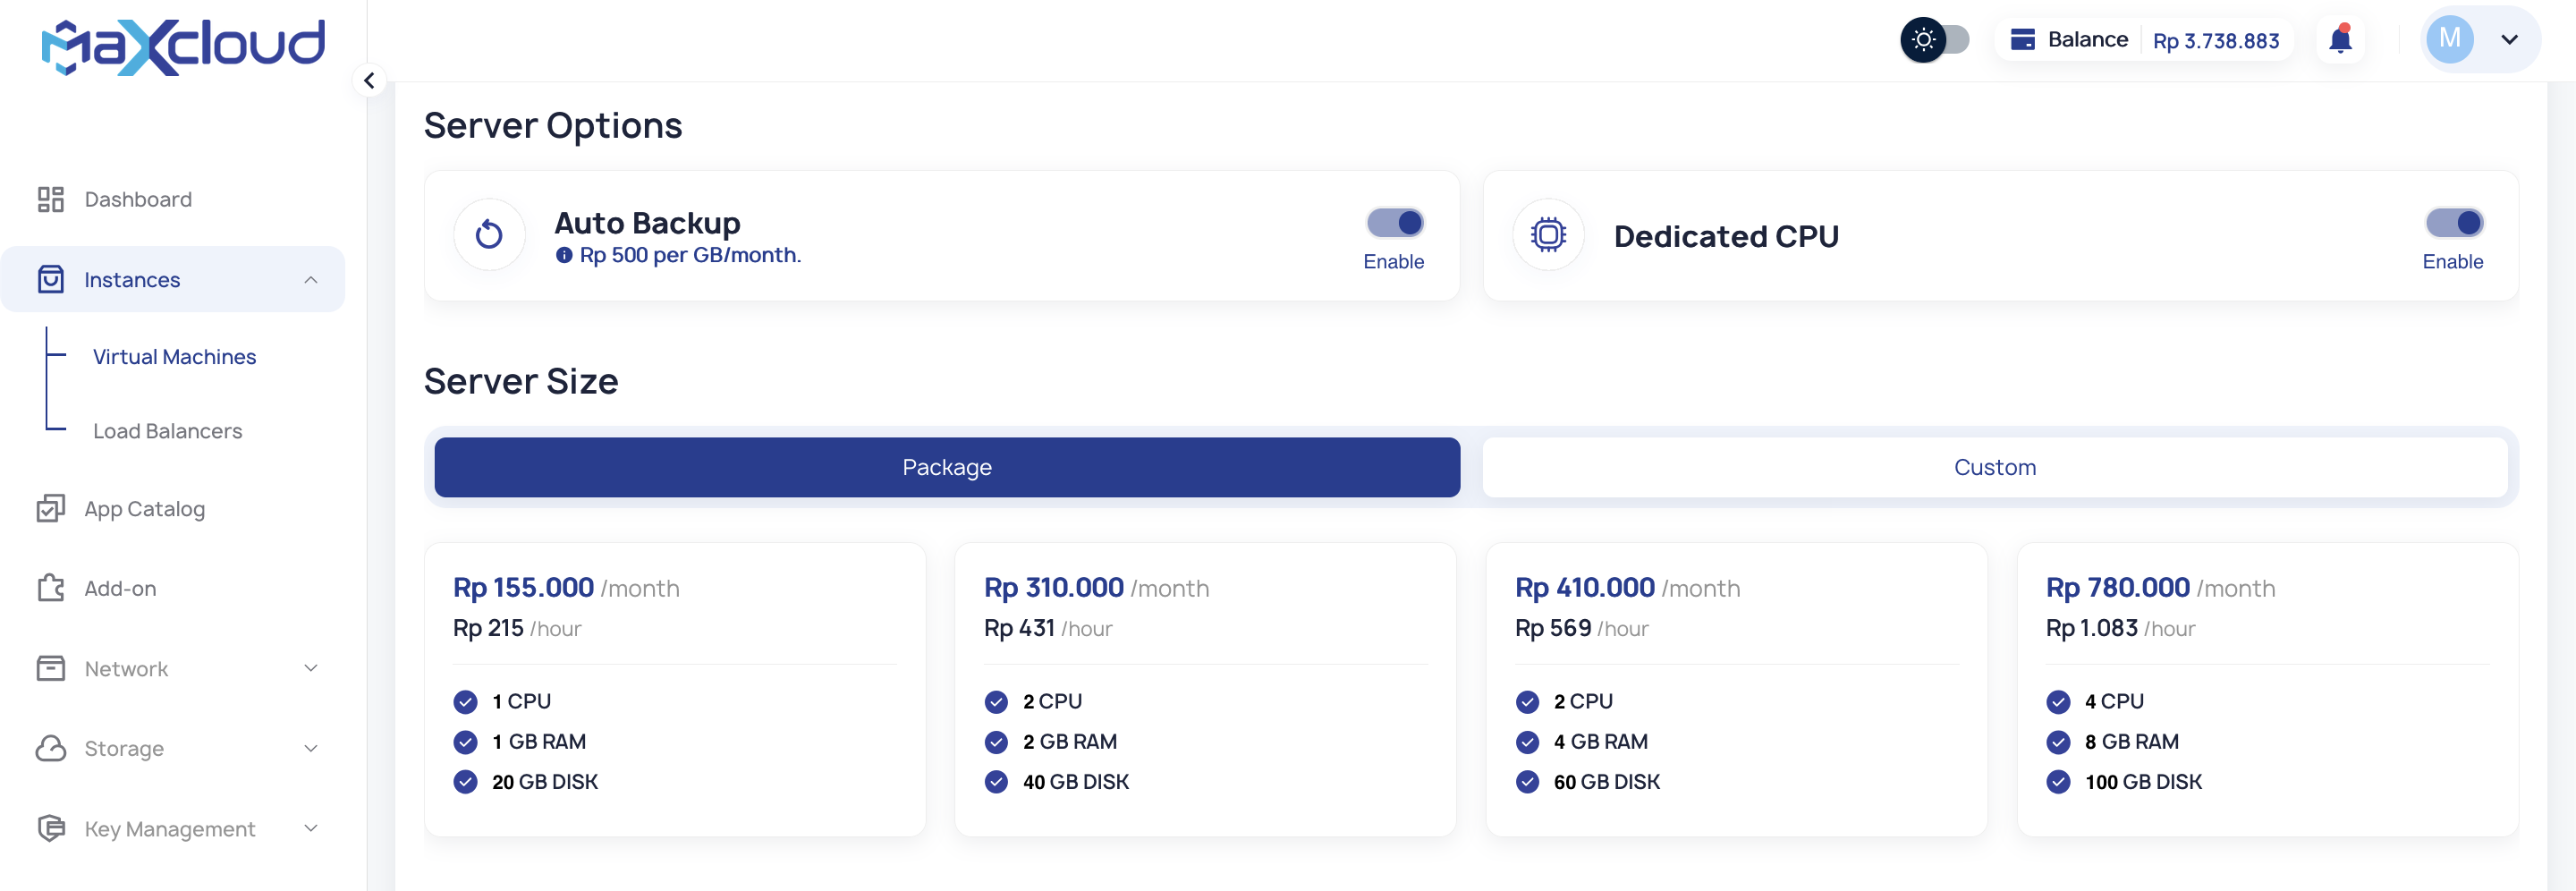Screen dimensions: 2576x891
Task: Click the Storage cloud icon
Action: [x=51, y=748]
